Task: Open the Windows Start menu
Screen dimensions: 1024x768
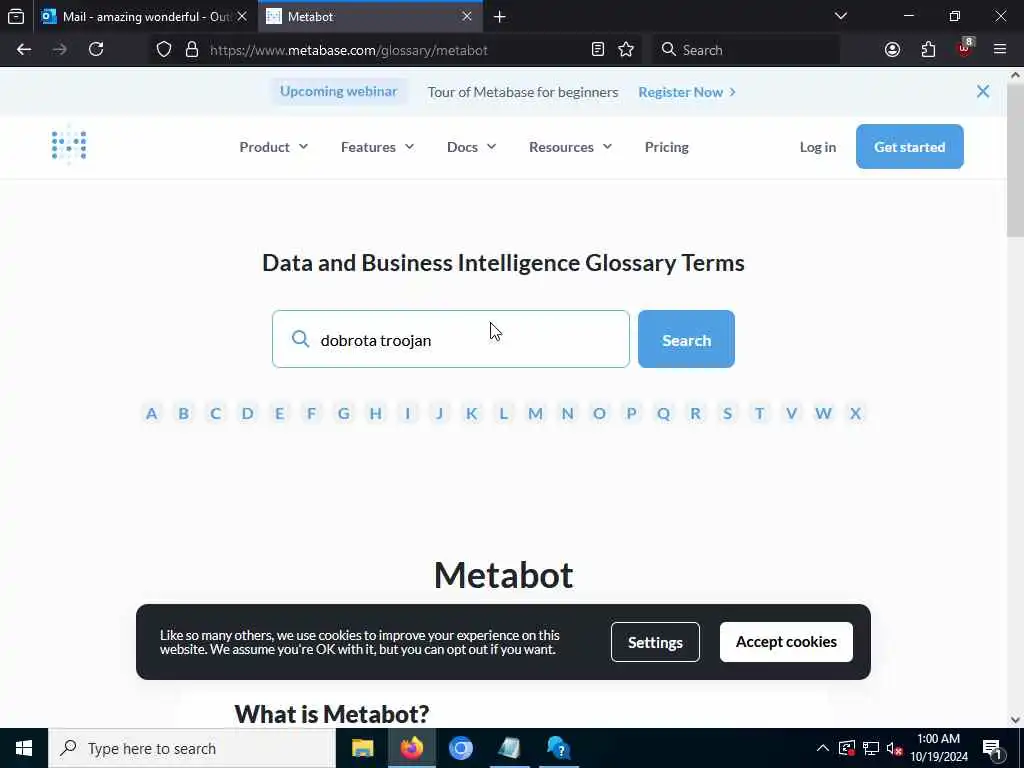Action: click(24, 748)
